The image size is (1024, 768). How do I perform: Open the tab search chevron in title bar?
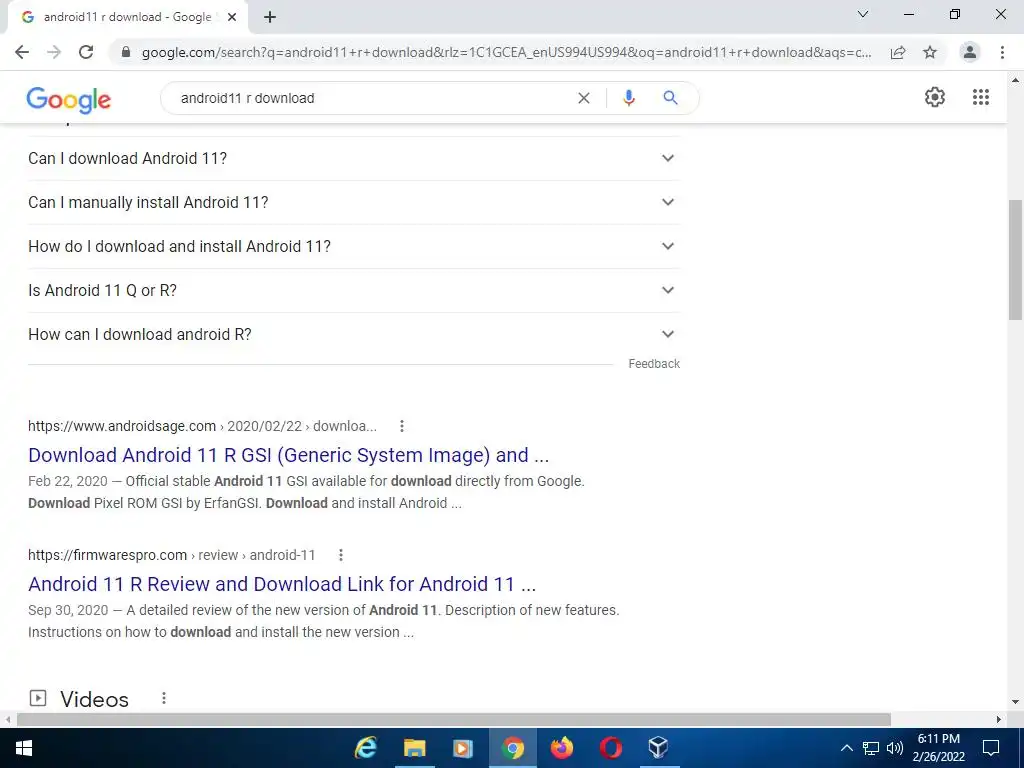point(863,14)
